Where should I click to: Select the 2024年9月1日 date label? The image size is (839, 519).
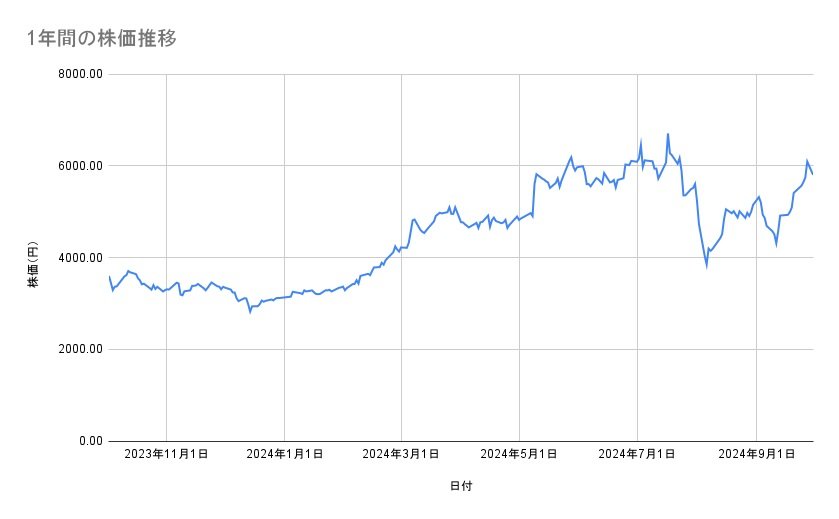756,454
